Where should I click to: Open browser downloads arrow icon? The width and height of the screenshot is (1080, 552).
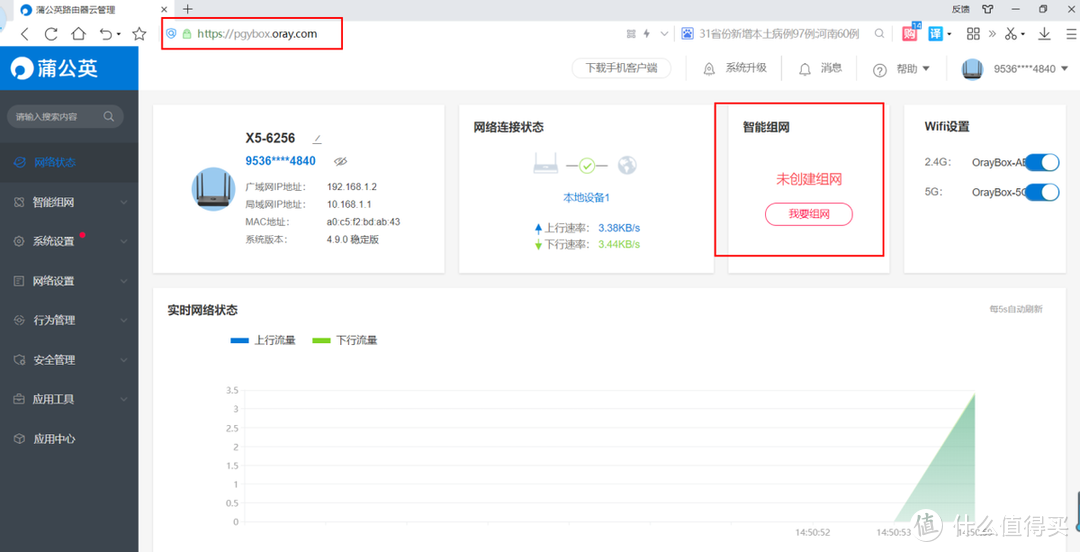(x=1044, y=33)
